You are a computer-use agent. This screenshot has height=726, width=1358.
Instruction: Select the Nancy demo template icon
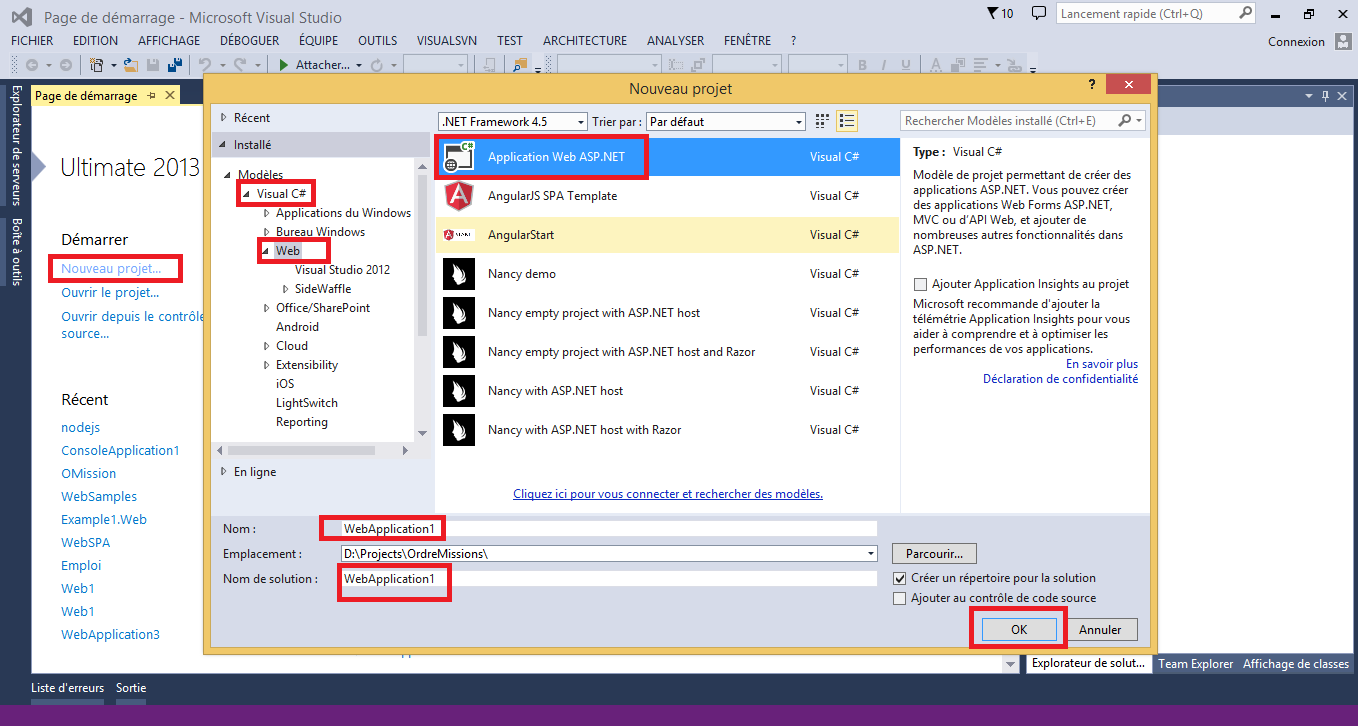[459, 274]
